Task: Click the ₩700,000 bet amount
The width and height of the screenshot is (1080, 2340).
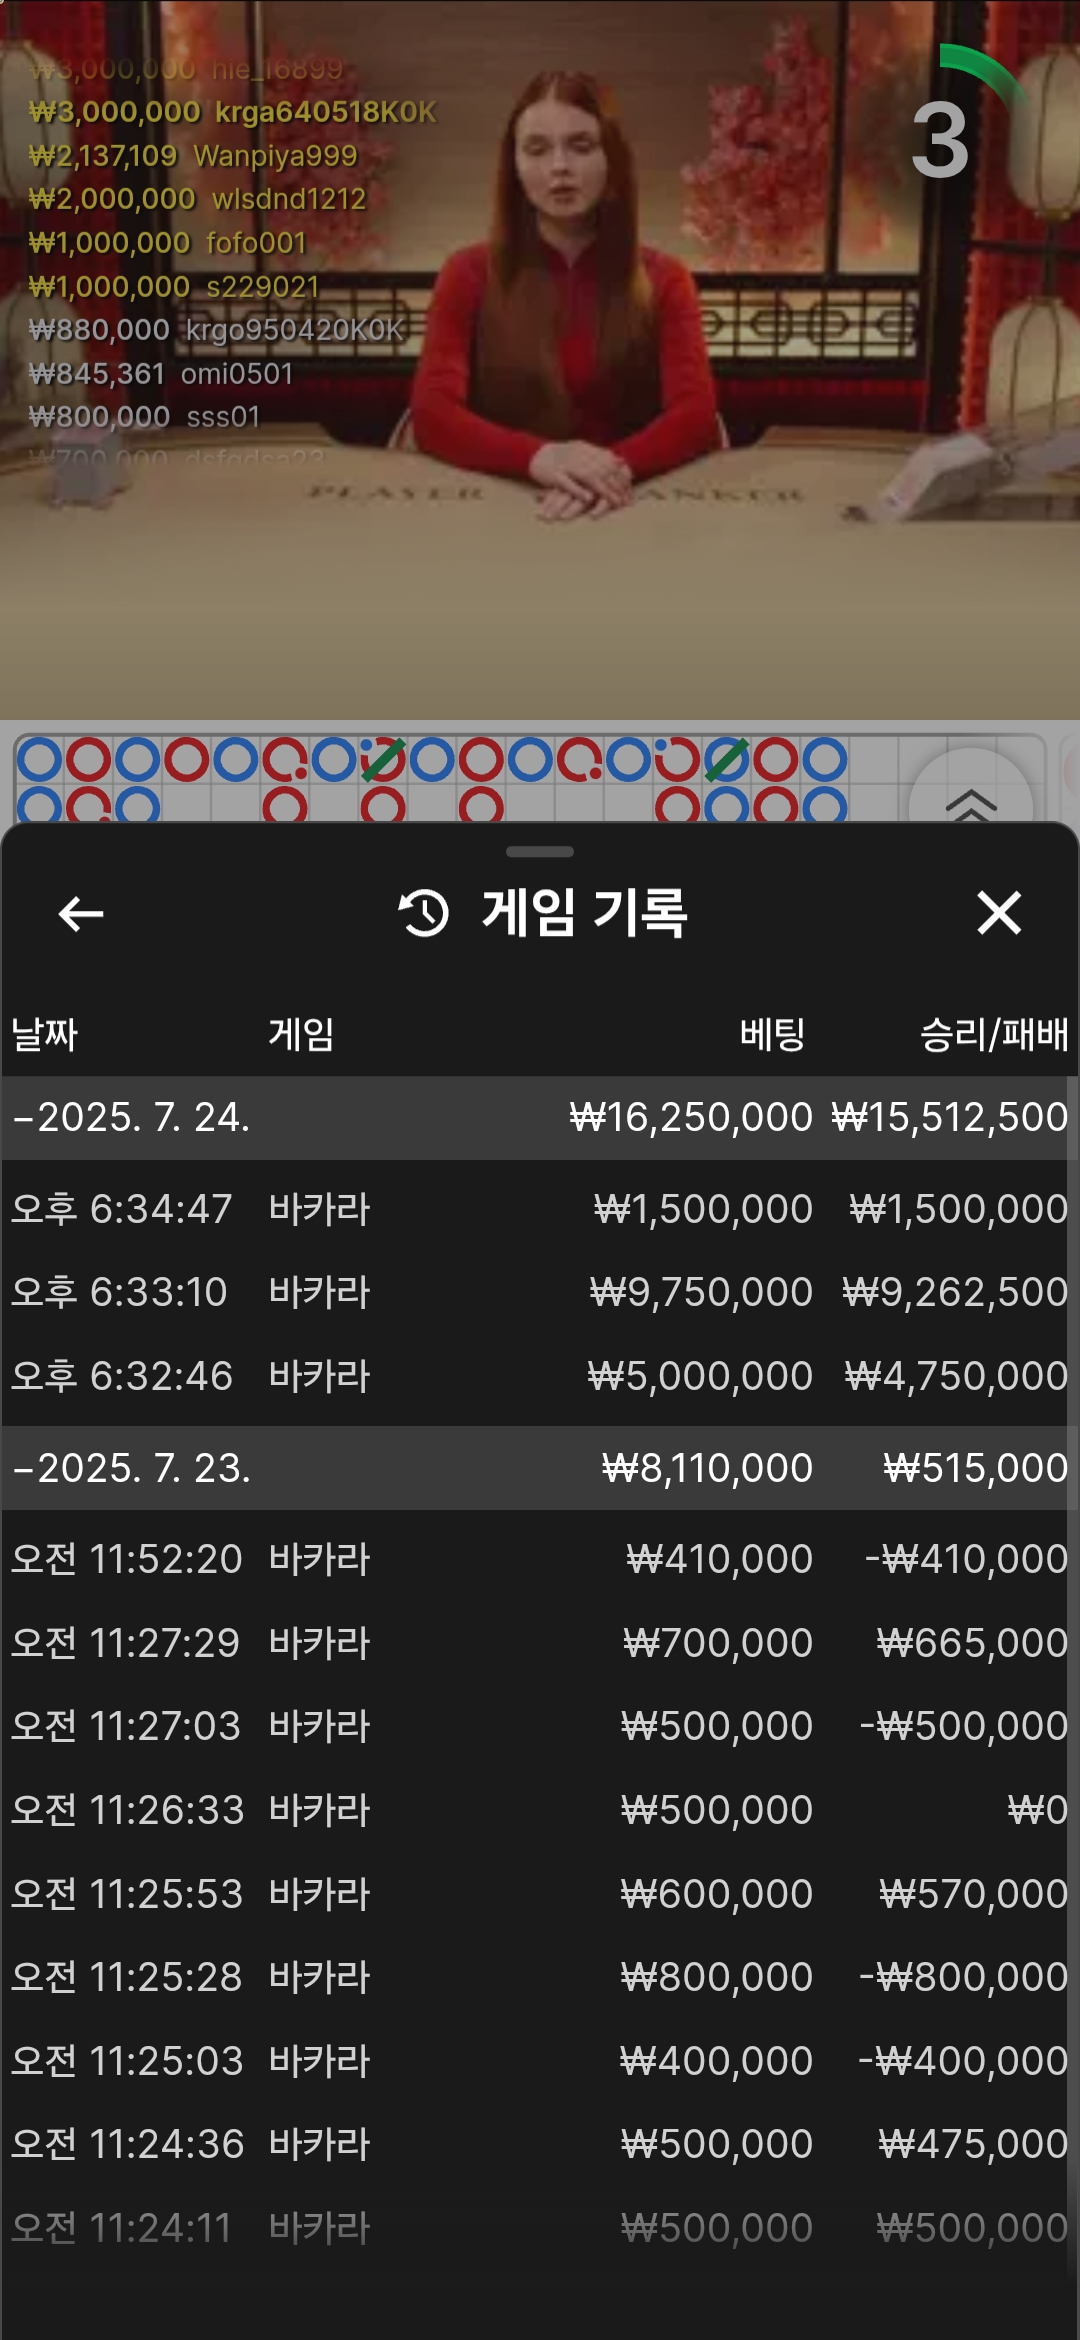Action: coord(718,1643)
